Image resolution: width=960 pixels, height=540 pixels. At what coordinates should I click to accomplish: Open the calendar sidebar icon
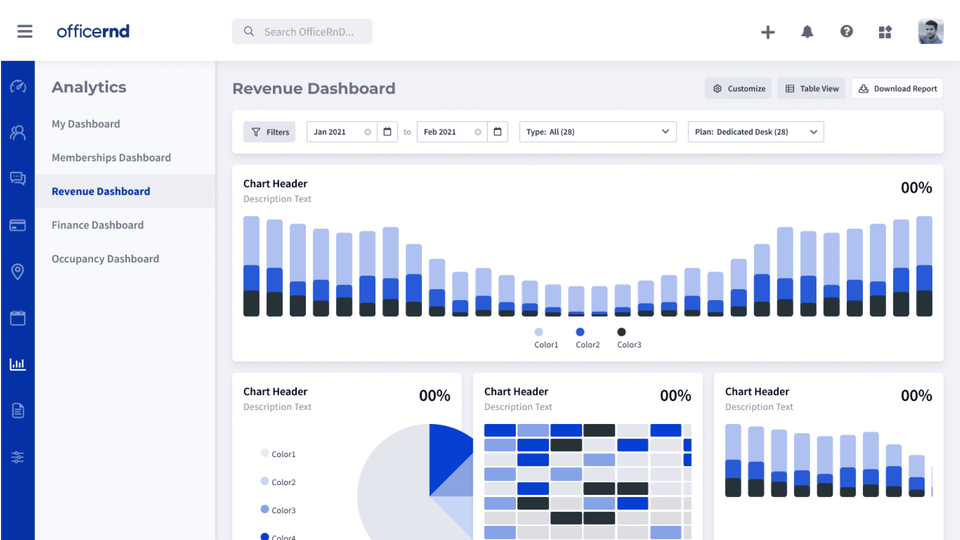(x=17, y=318)
